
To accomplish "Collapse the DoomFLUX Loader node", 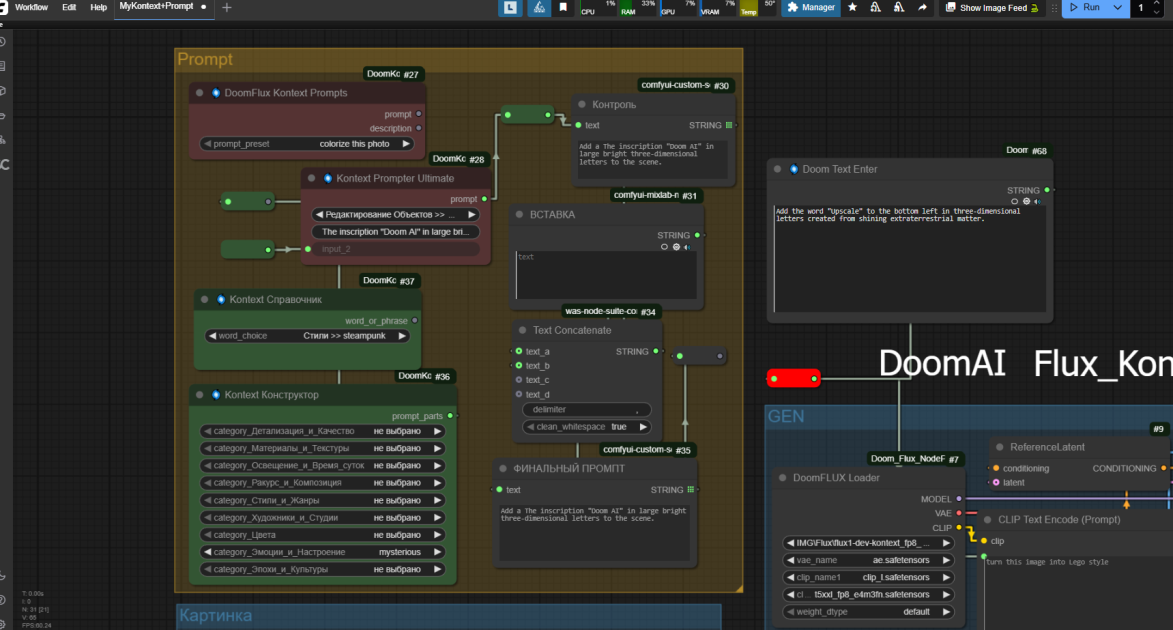I will (782, 477).
